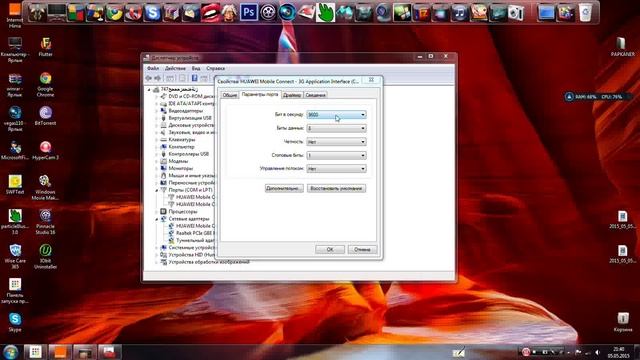640x360 pixels.
Task: Collapse the Порты (COM и LPT) node
Action: point(157,190)
